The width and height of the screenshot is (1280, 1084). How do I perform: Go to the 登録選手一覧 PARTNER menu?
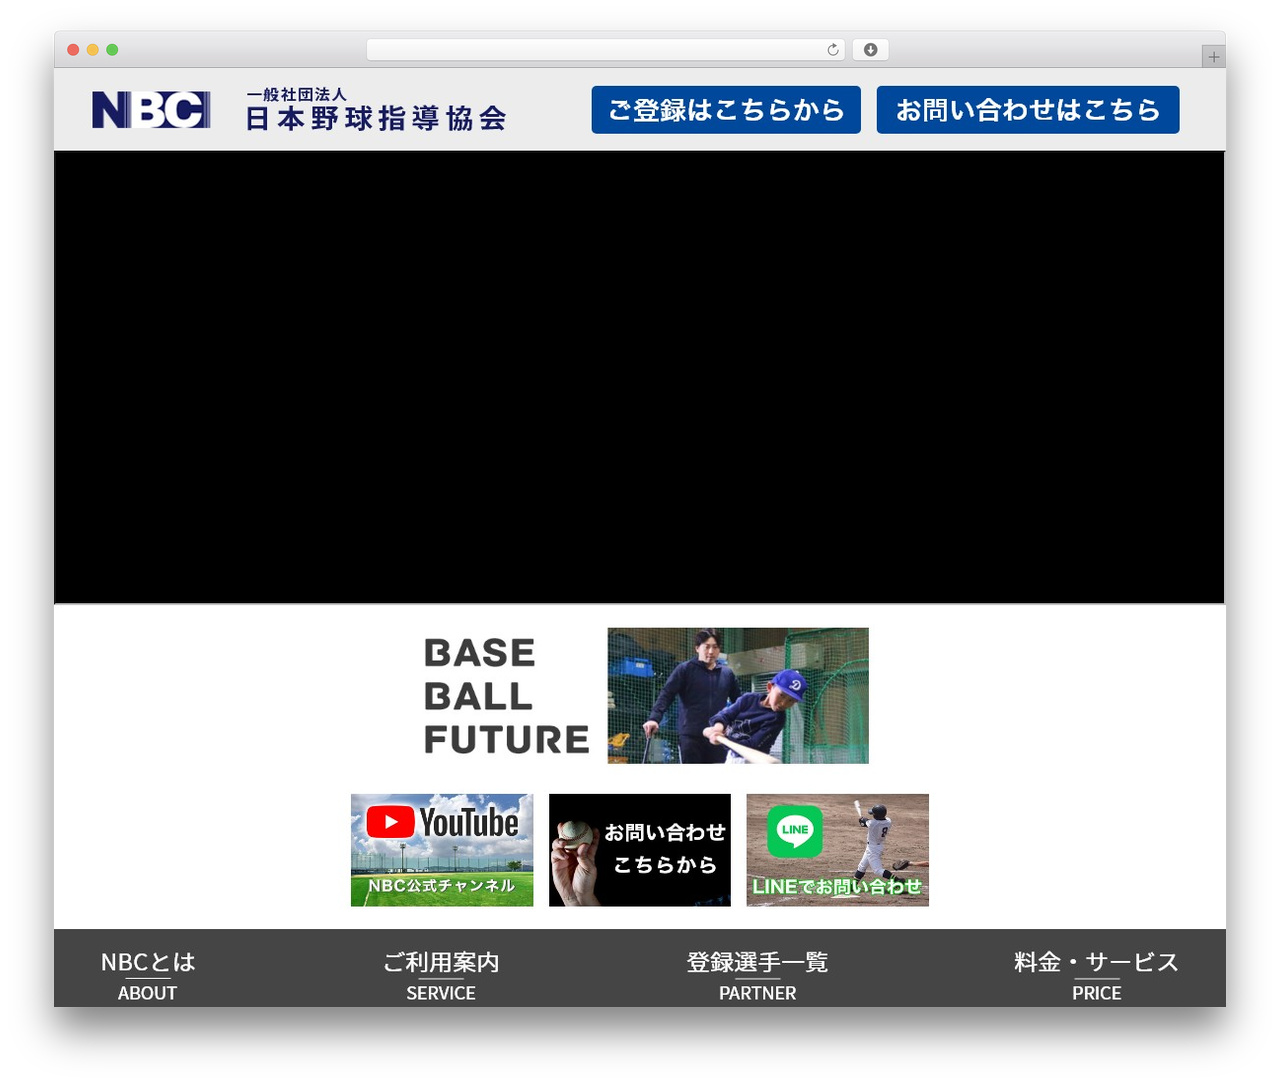click(x=757, y=975)
